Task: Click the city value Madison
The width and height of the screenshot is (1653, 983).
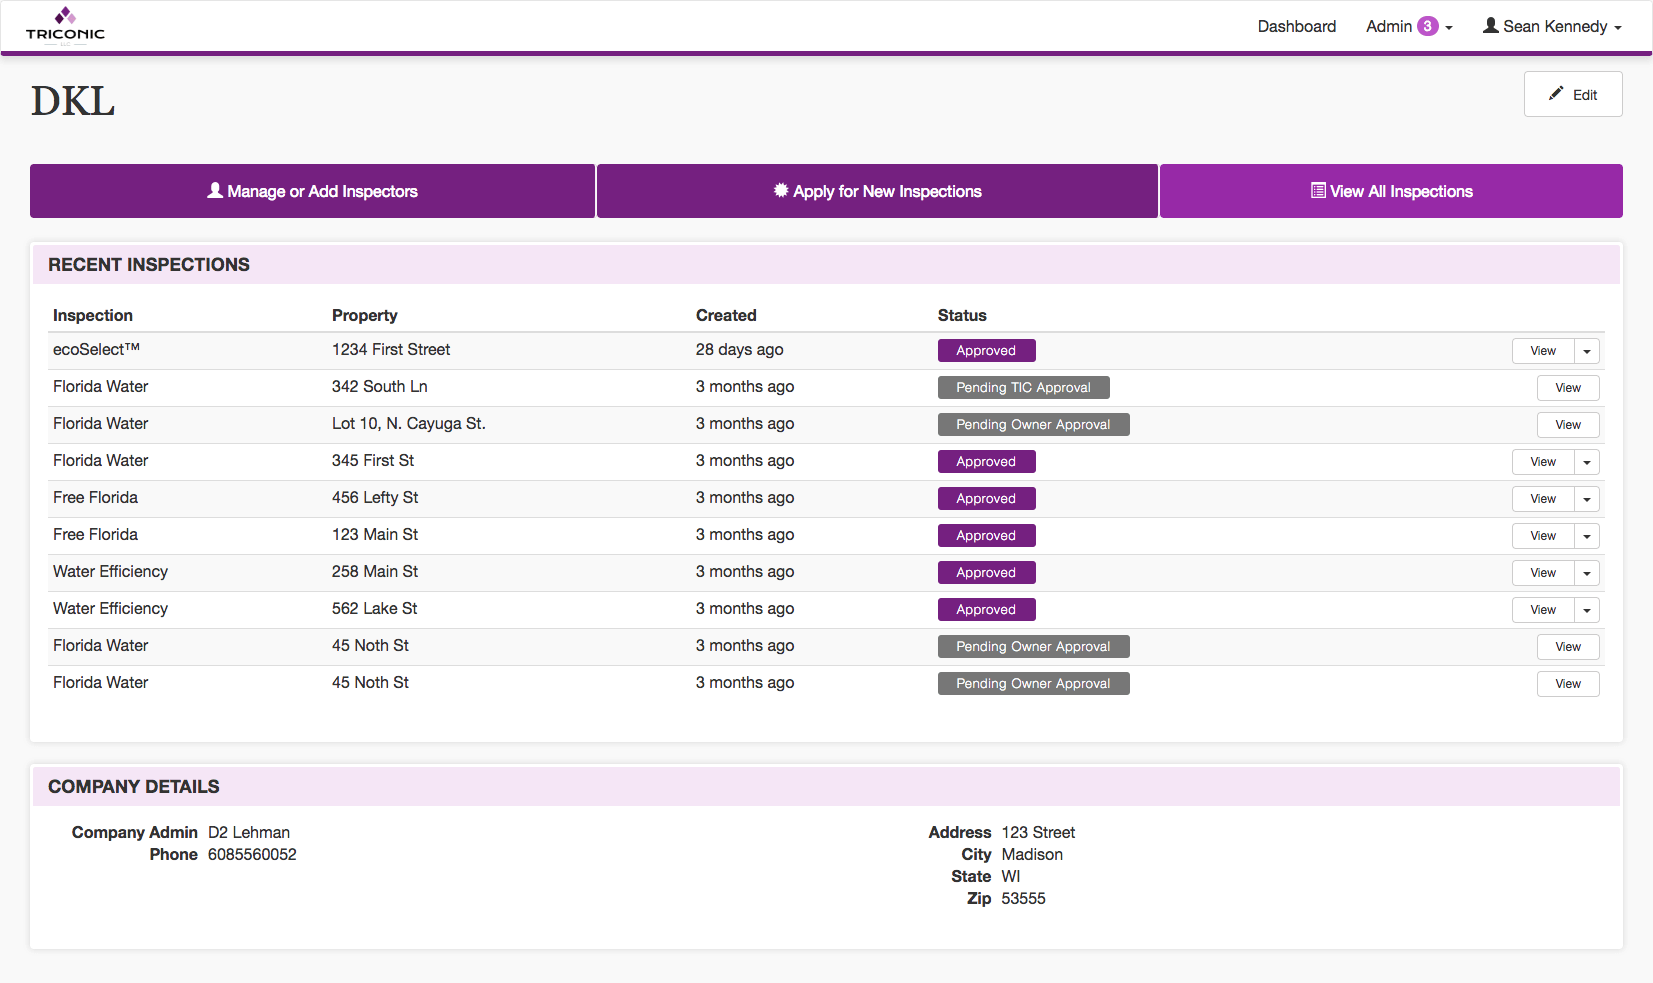Action: pos(1032,854)
